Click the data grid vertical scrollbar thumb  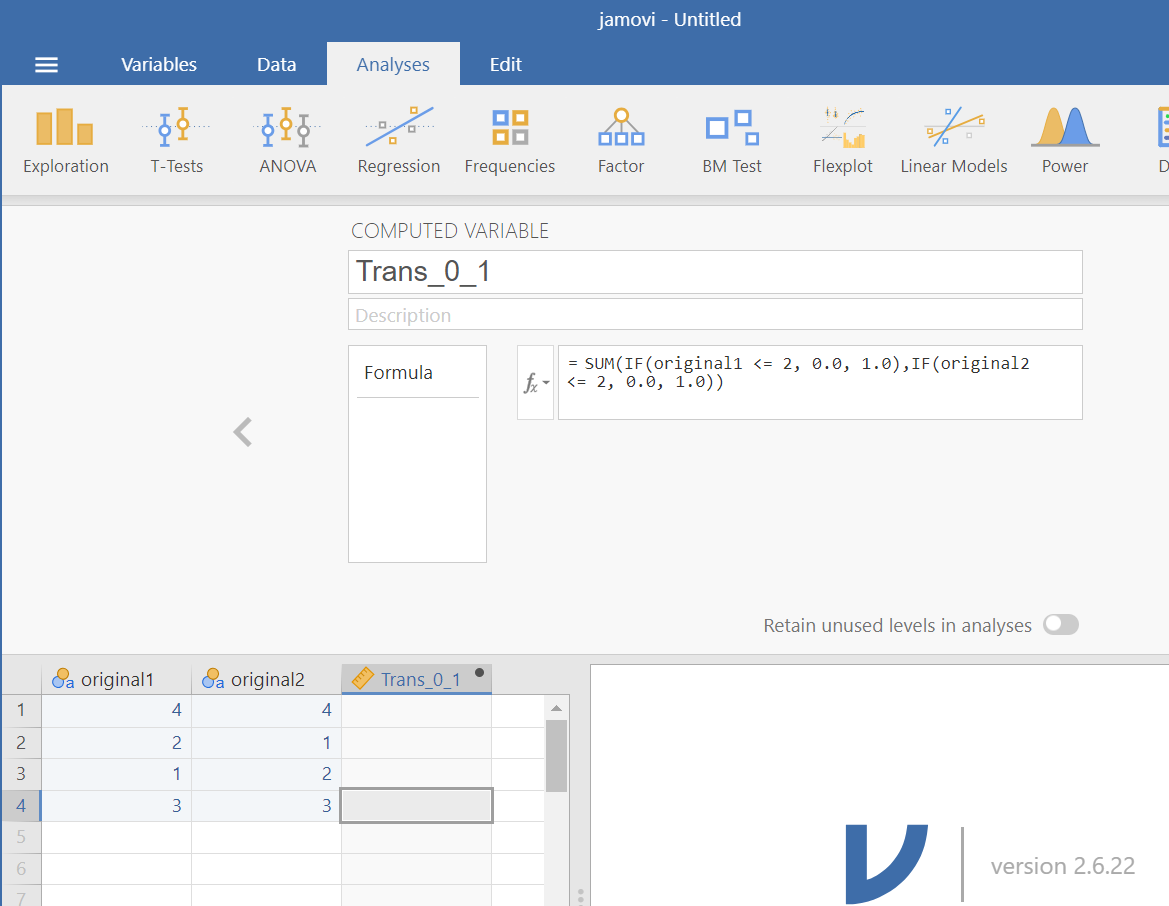point(556,755)
